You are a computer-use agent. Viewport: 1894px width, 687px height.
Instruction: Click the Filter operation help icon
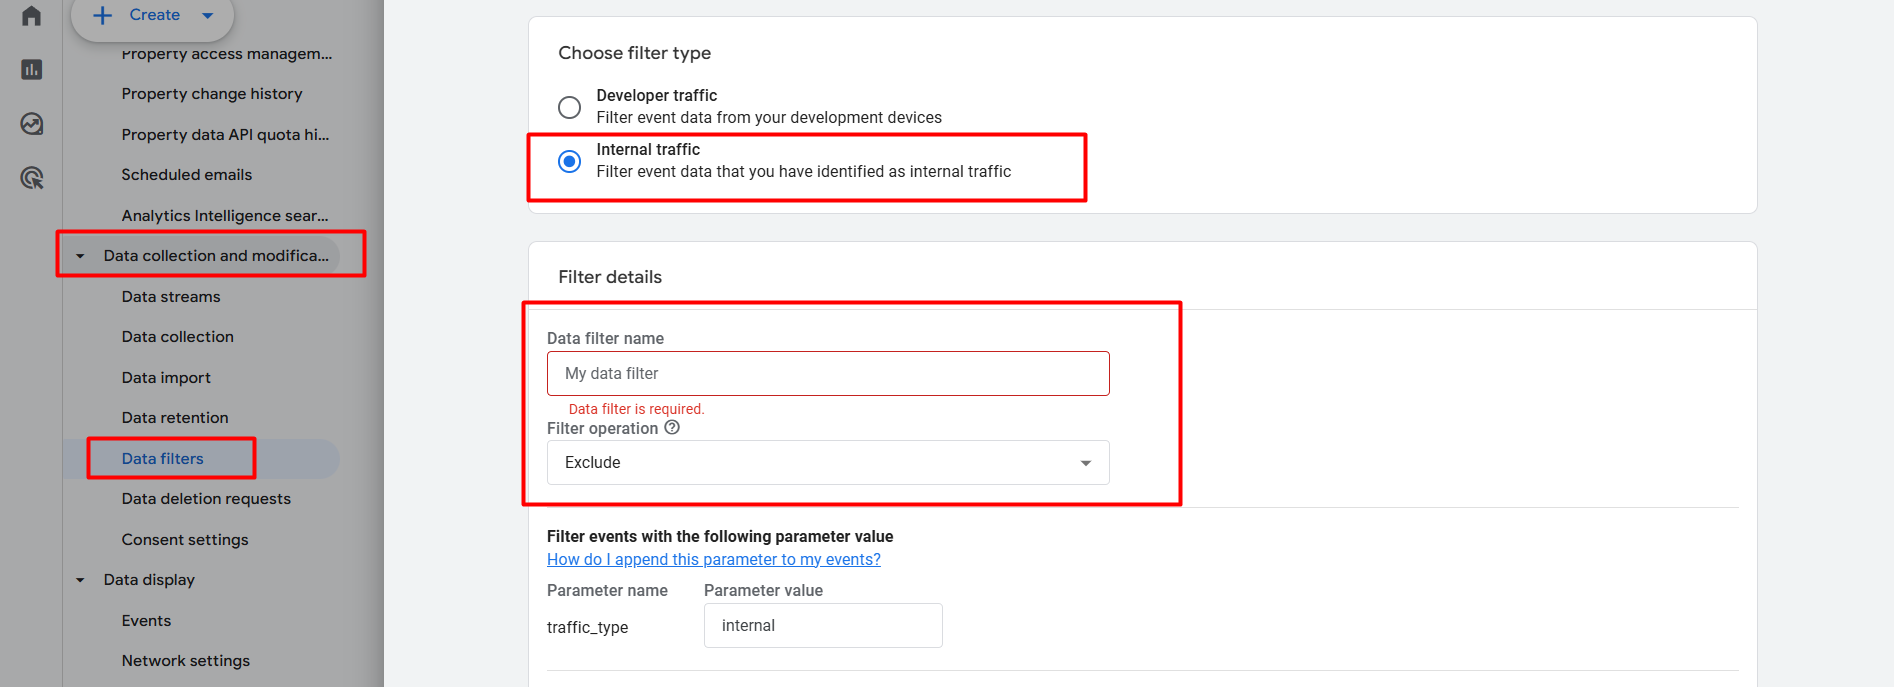672,428
